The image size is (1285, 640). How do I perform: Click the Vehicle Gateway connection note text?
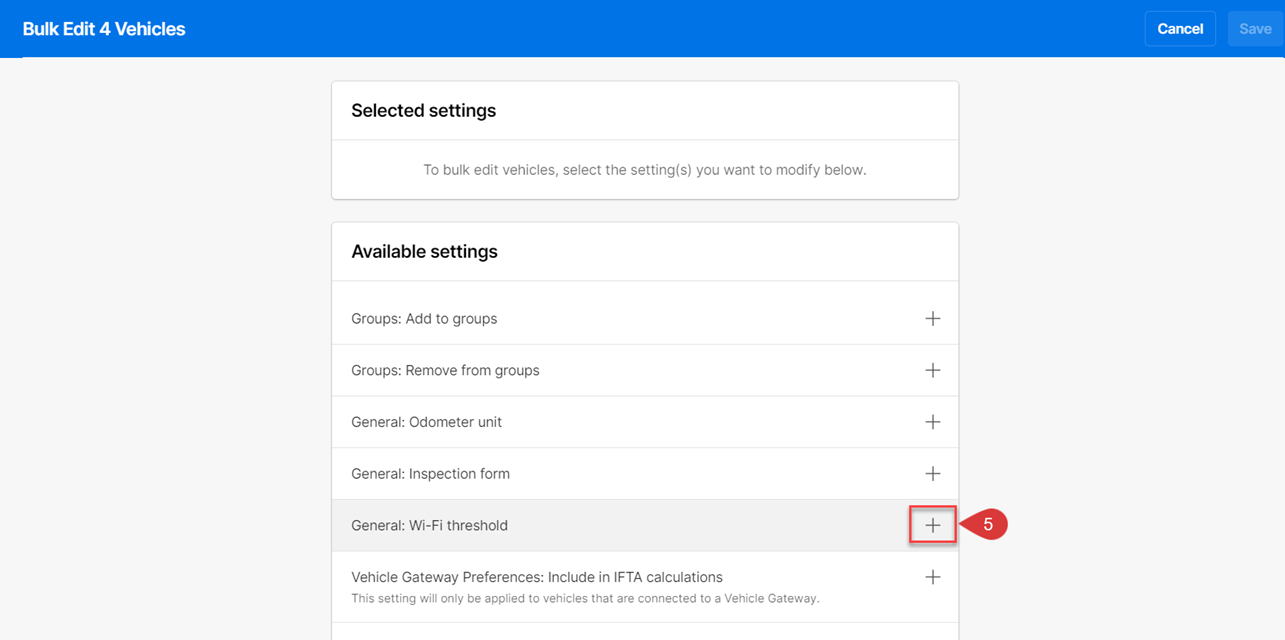click(x=585, y=599)
